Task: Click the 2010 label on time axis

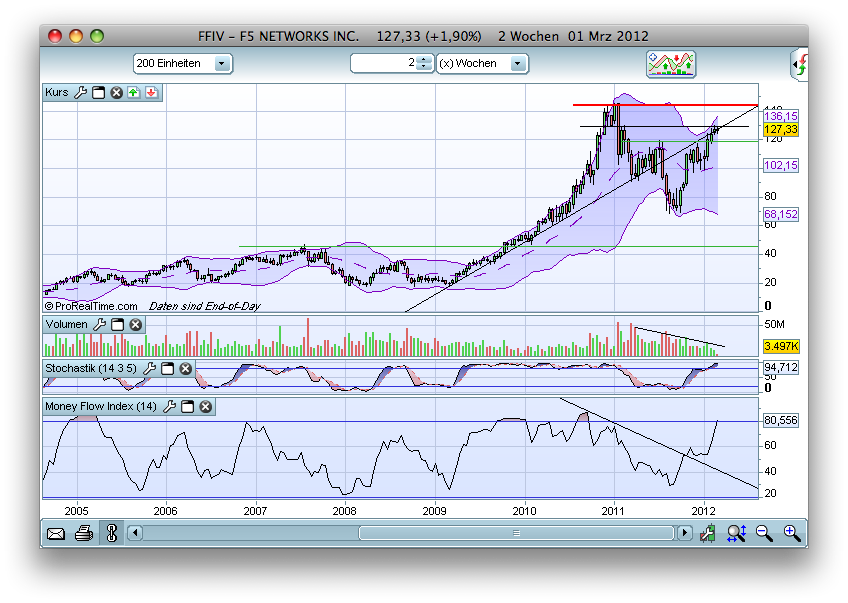Action: 524,511
